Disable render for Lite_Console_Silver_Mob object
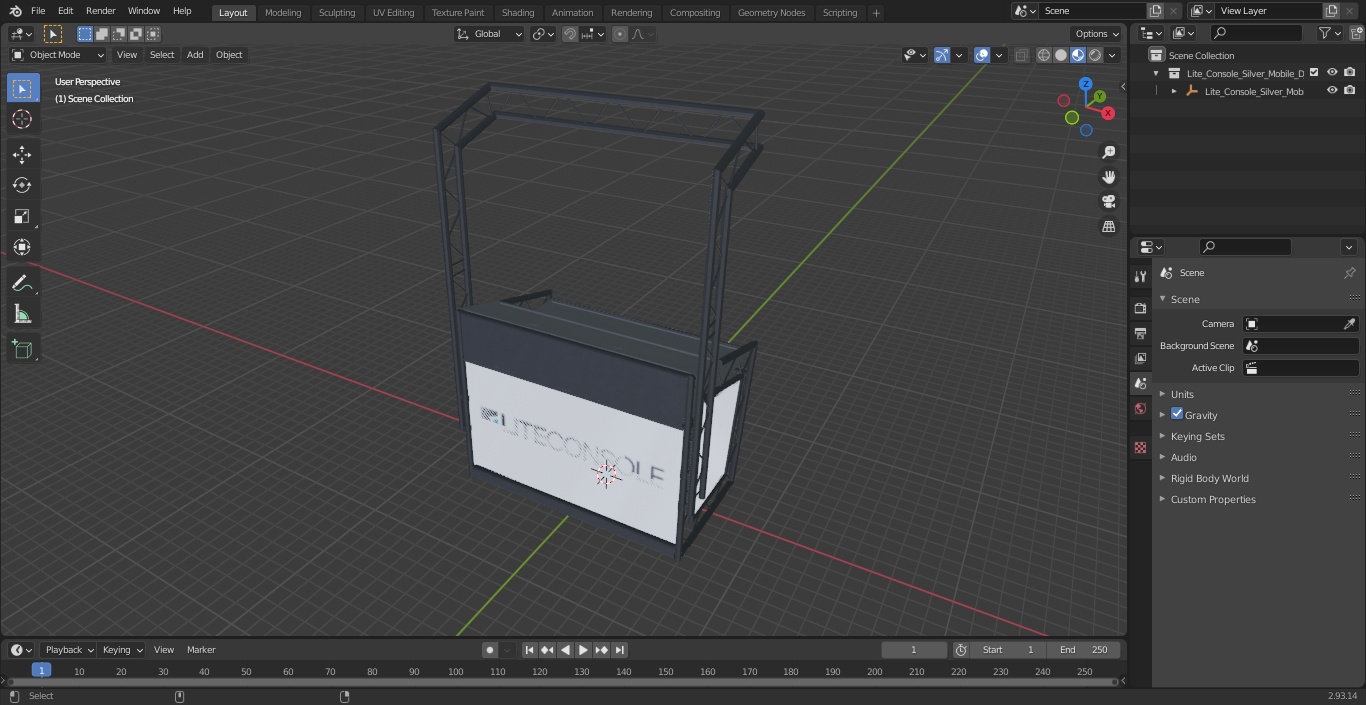The width and height of the screenshot is (1366, 705). click(1350, 91)
